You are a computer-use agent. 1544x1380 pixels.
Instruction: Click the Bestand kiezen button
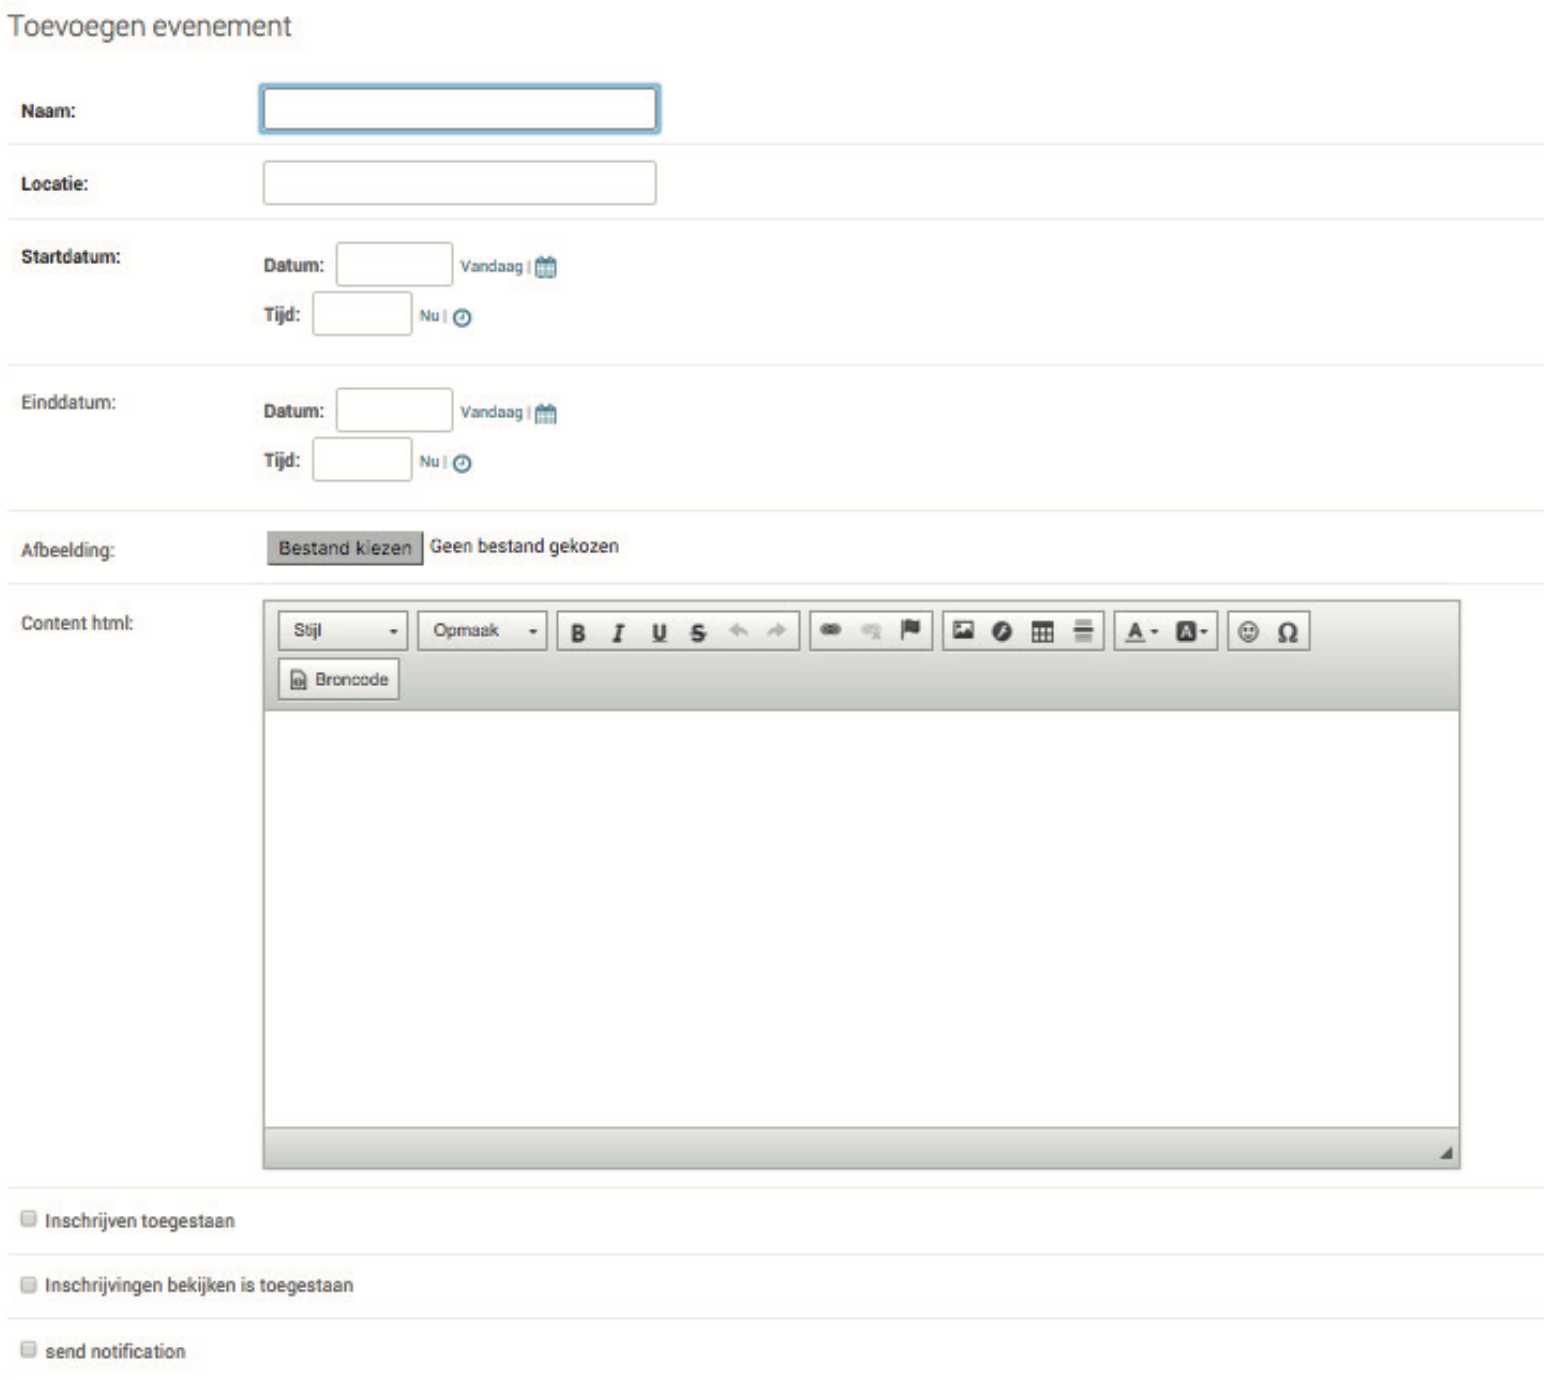[344, 548]
